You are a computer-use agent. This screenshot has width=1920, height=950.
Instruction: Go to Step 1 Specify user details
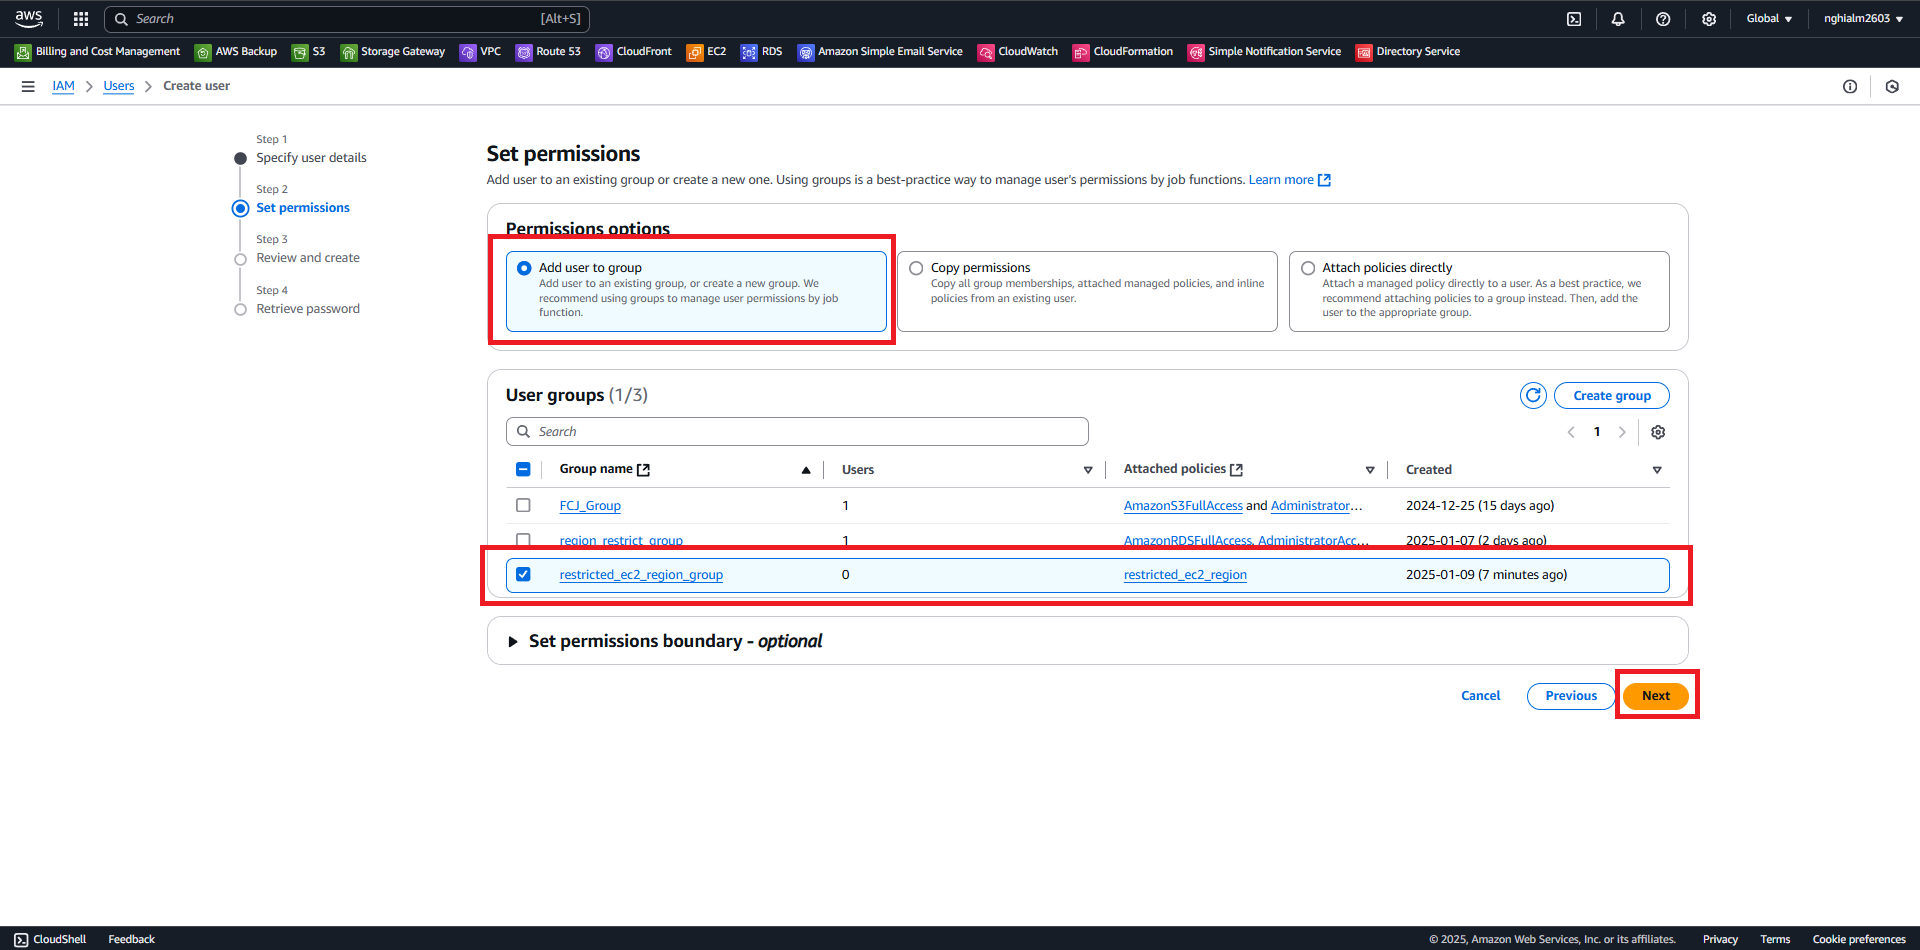[311, 158]
